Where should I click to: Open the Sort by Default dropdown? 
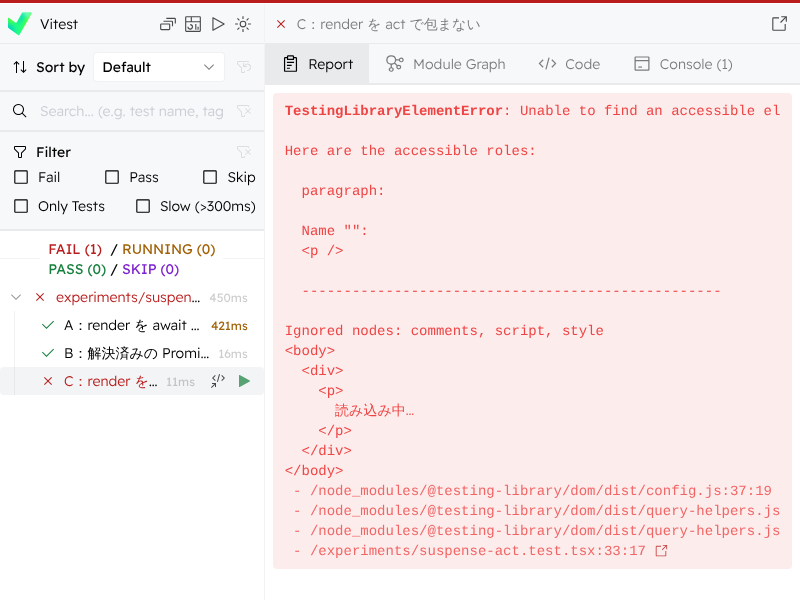click(x=159, y=67)
